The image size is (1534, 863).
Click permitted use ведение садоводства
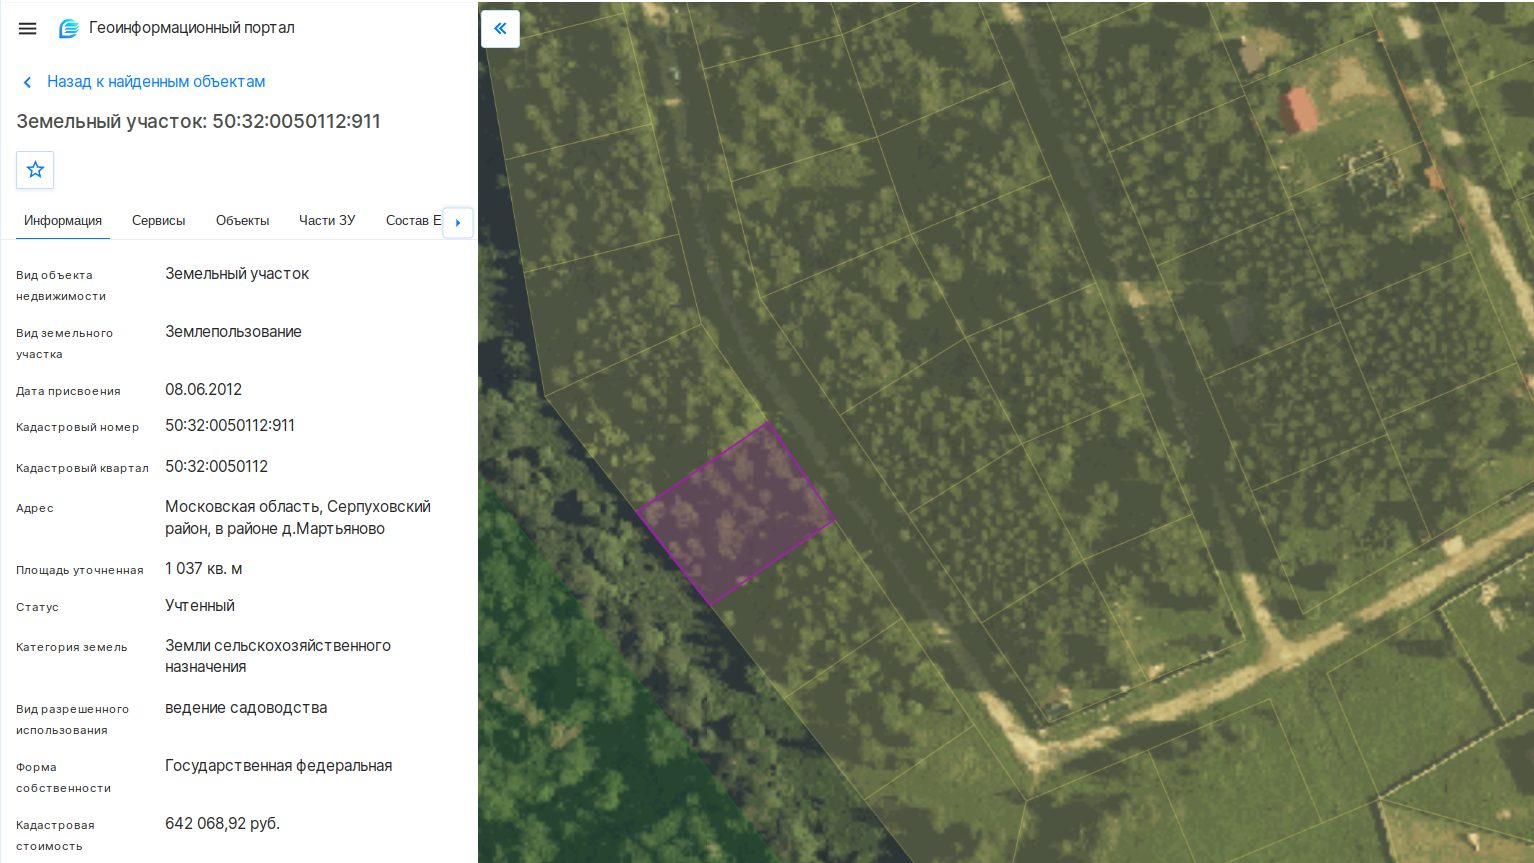tap(246, 708)
